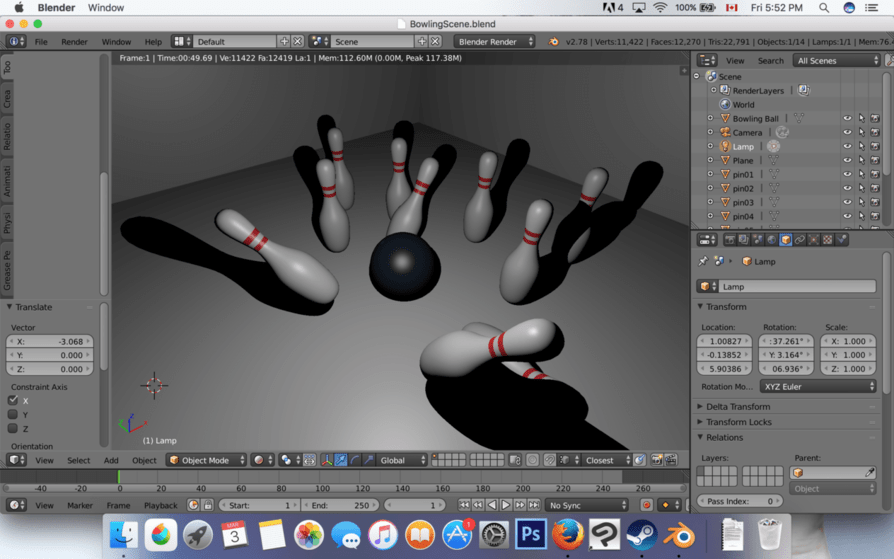
Task: Open the Object Constraints tab (chain icon)
Action: tap(799, 240)
